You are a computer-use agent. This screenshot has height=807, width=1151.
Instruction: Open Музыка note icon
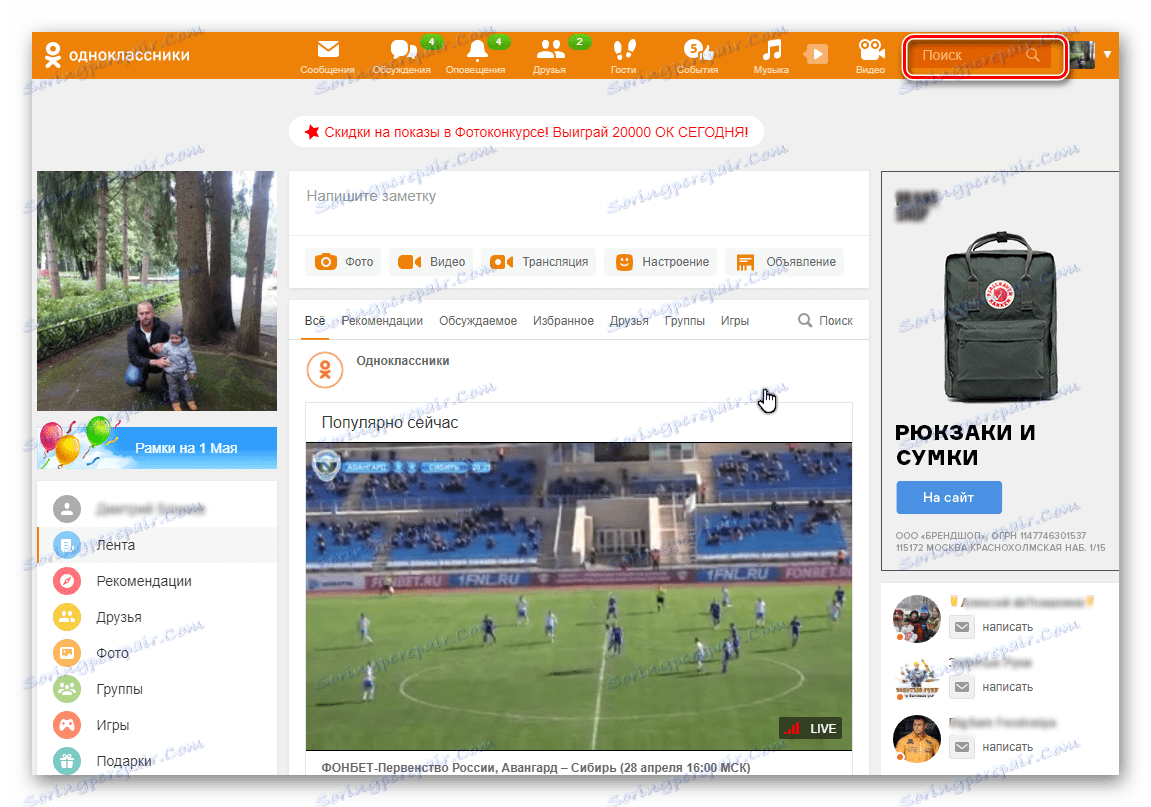[771, 50]
